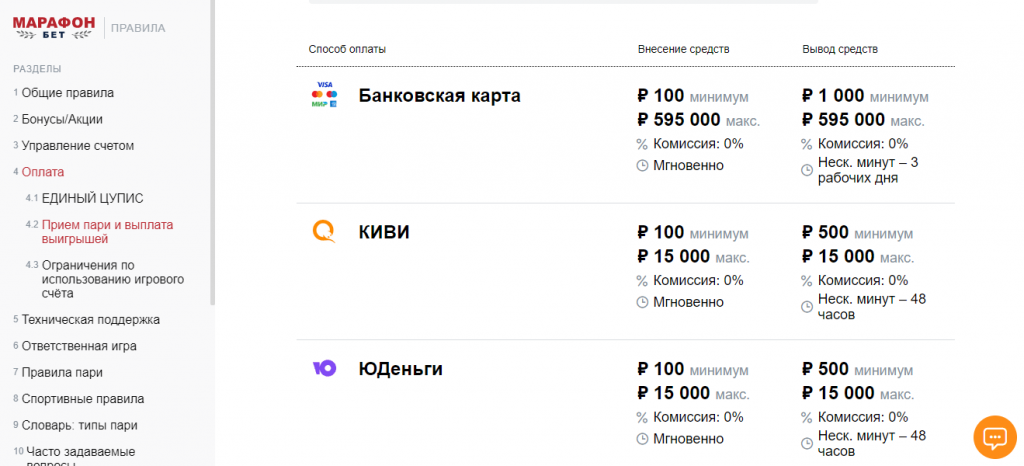1024x466 pixels.
Task: Navigate to Техническая поддержка
Action: 90,320
